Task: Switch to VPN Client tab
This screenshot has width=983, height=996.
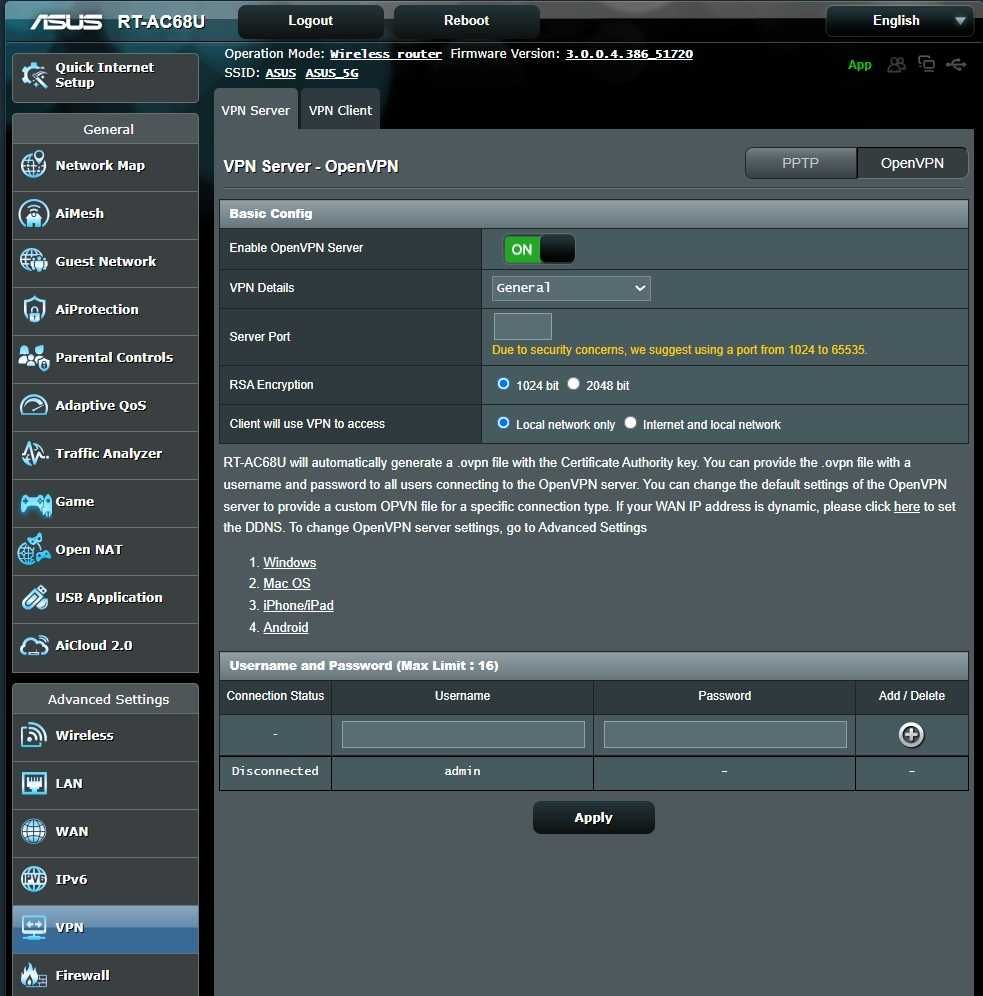Action: click(x=340, y=110)
